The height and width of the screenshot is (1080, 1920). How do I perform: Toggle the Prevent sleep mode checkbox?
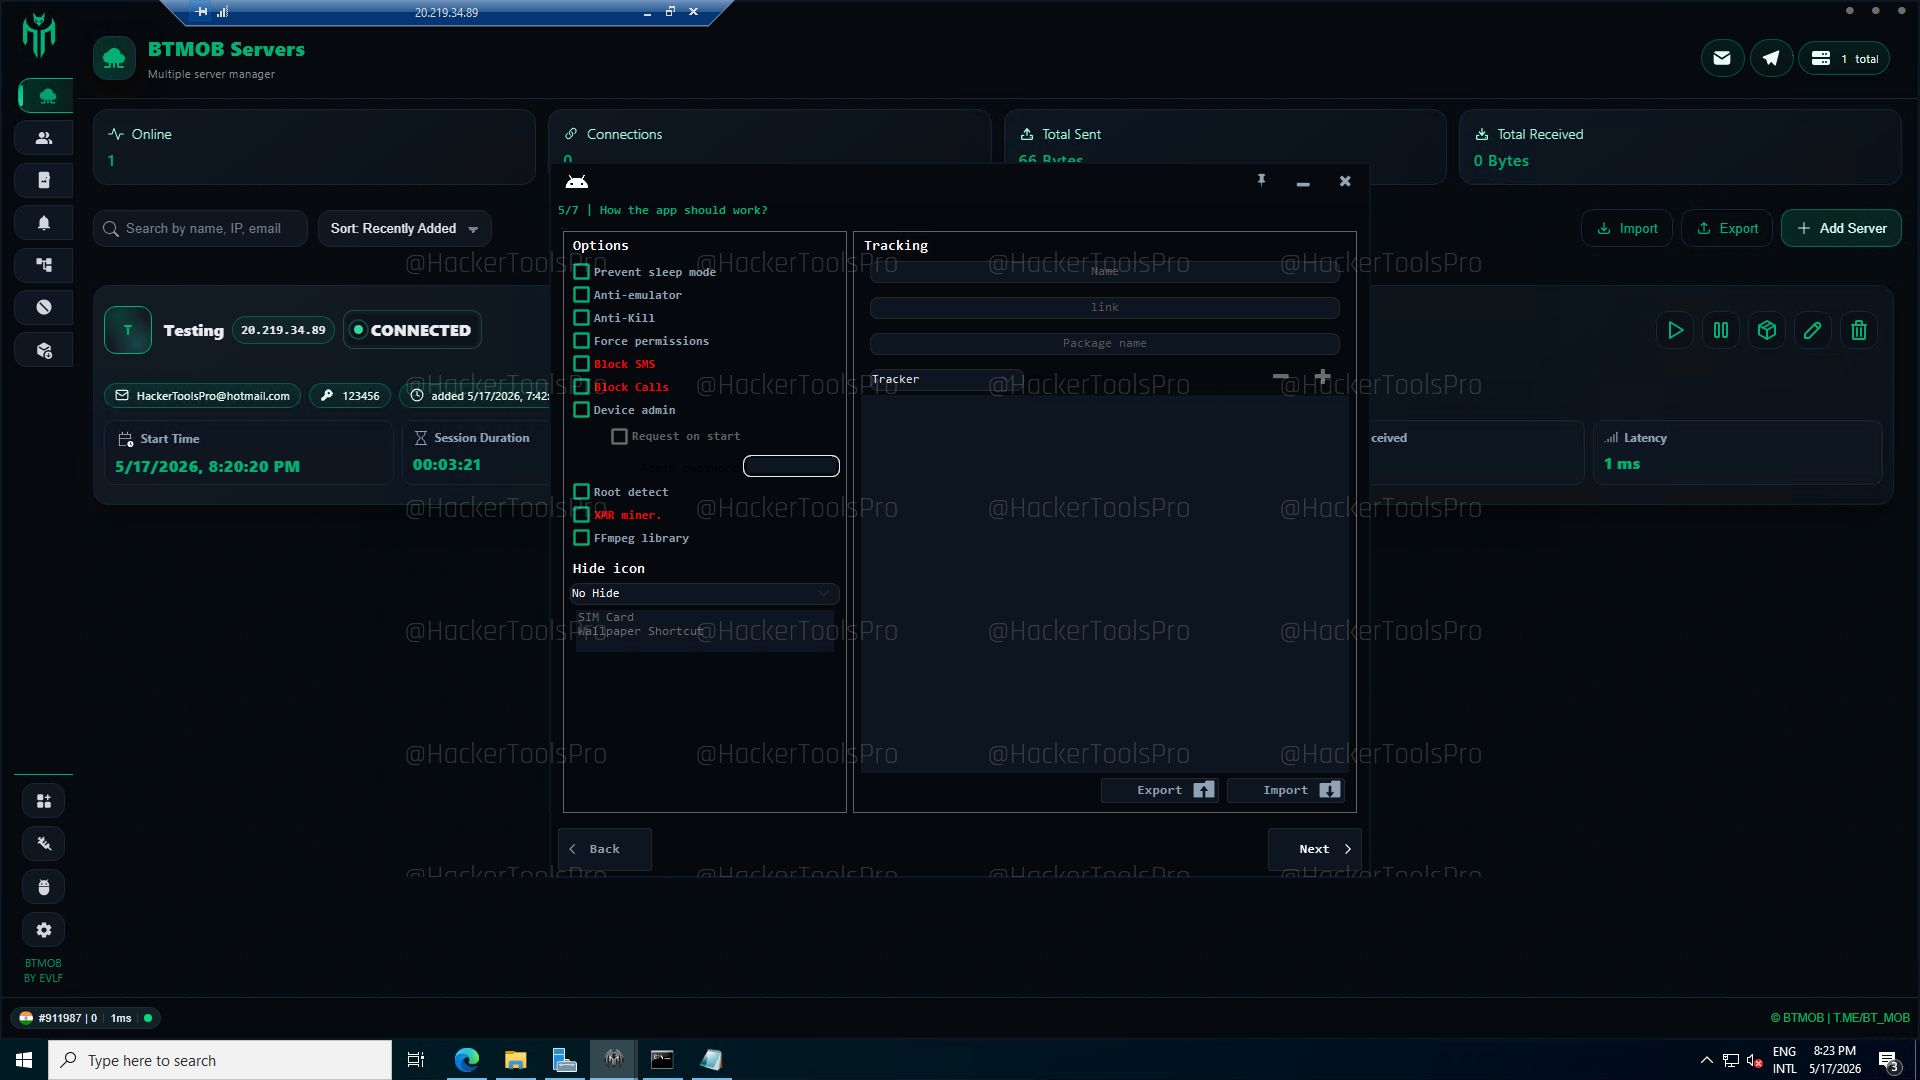coord(581,272)
